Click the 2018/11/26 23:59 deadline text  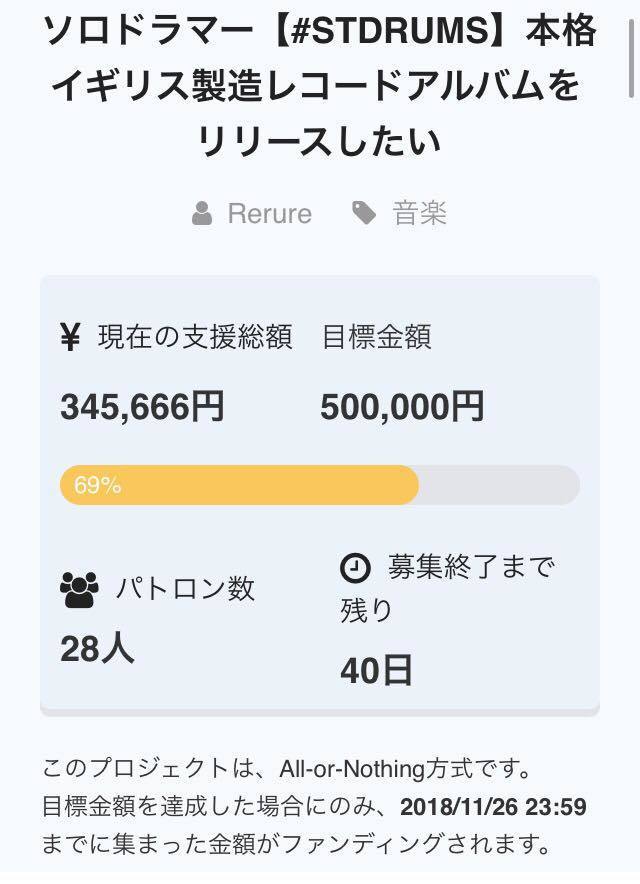click(493, 807)
